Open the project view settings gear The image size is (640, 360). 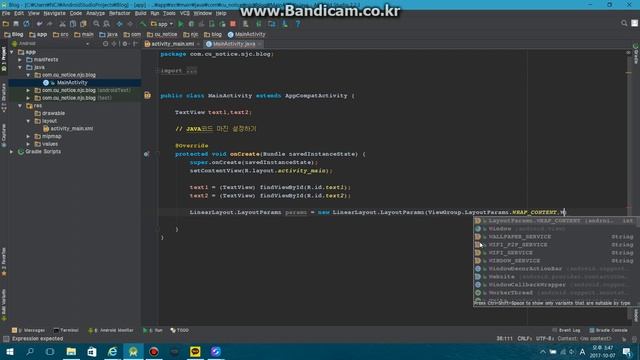point(125,44)
